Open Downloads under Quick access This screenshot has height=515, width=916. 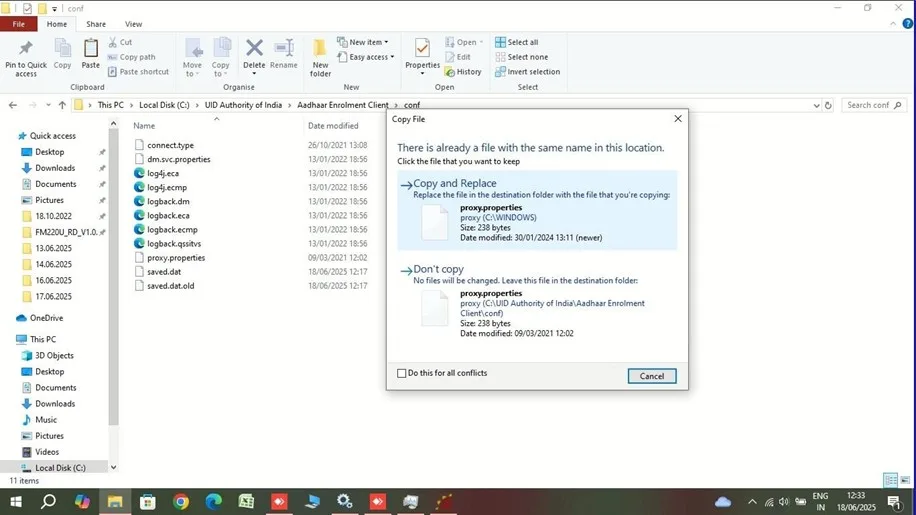(55, 168)
